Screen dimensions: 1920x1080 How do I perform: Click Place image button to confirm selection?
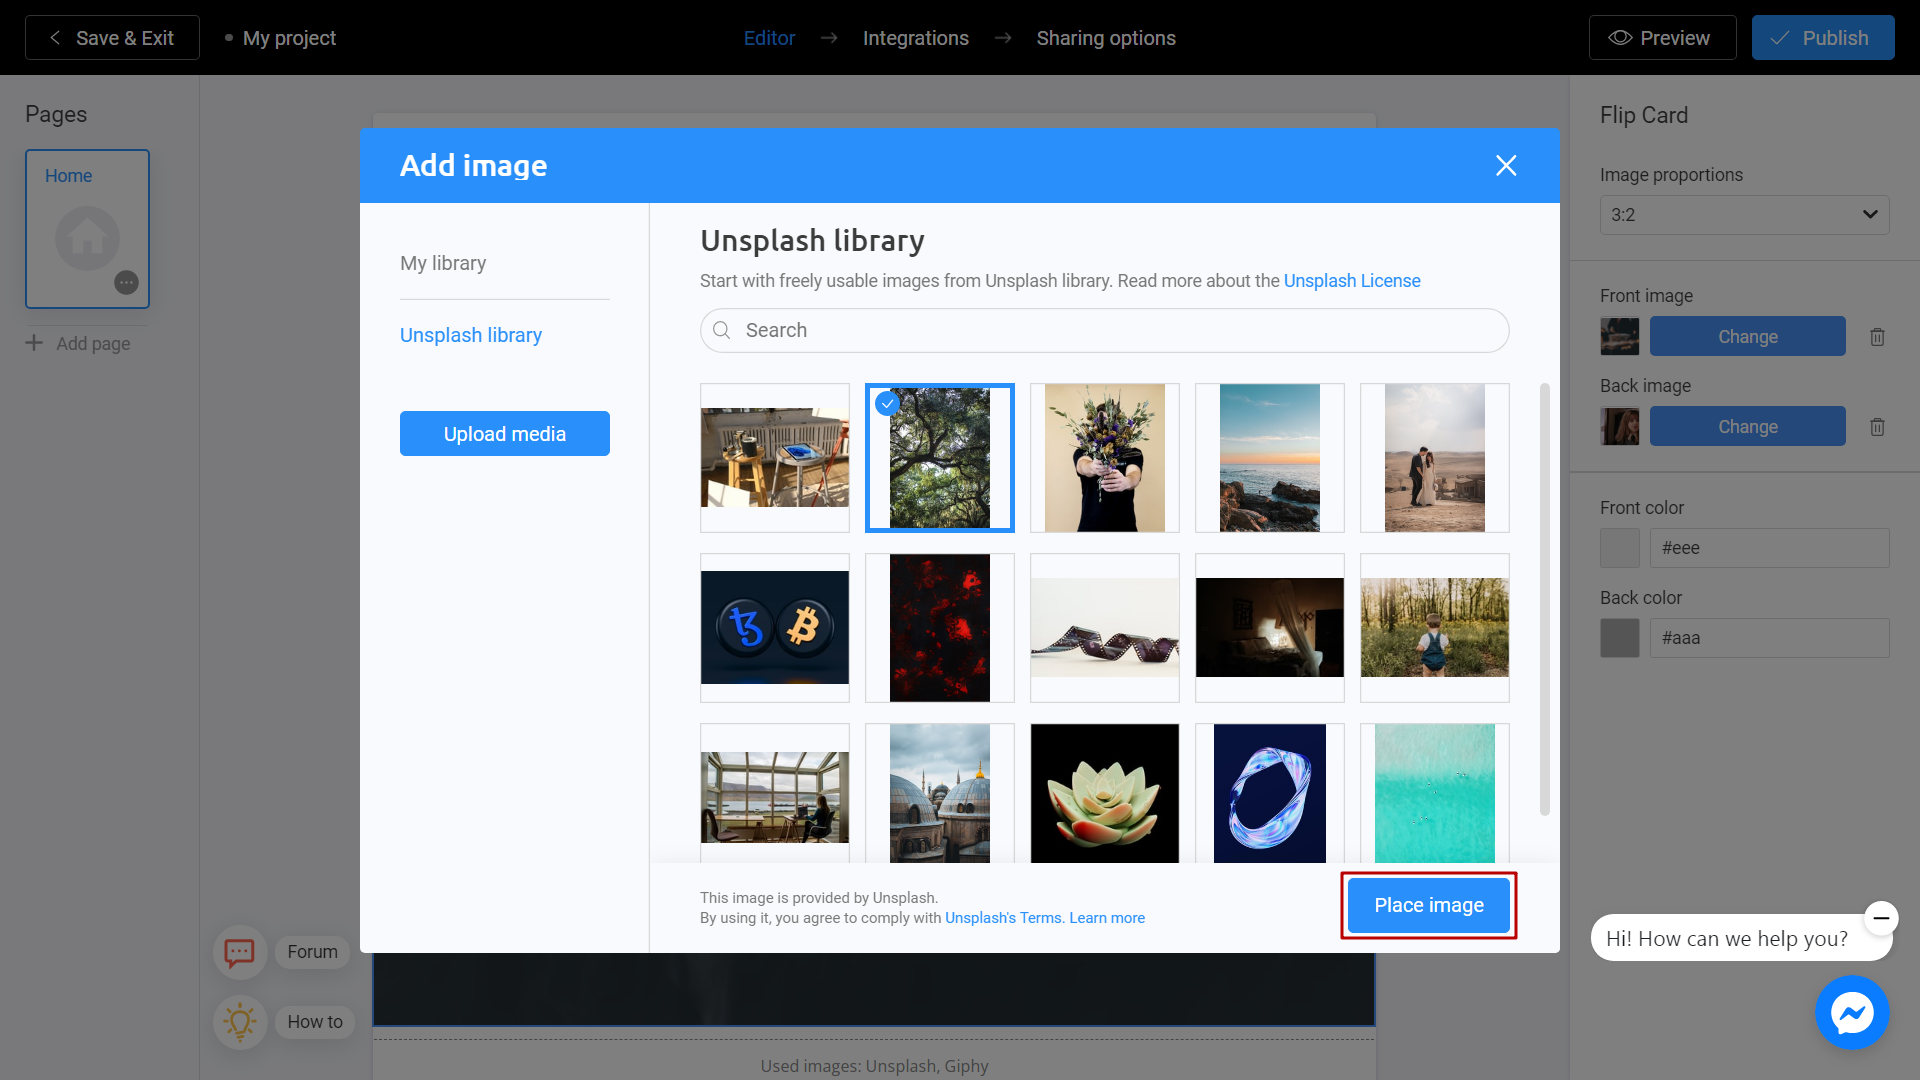point(1428,905)
